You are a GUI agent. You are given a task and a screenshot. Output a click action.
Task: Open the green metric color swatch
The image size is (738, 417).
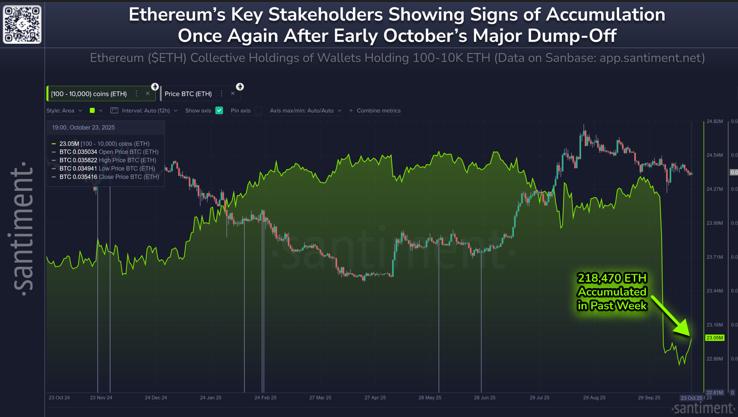click(93, 111)
